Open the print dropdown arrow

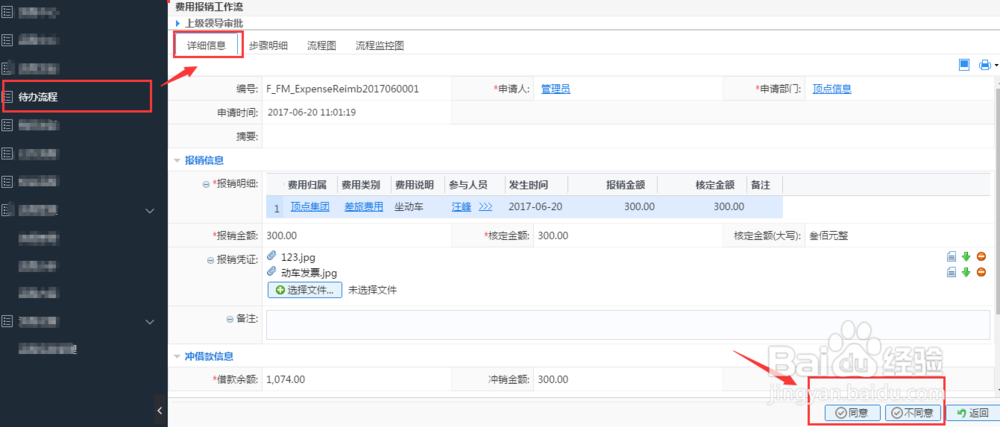(x=996, y=65)
